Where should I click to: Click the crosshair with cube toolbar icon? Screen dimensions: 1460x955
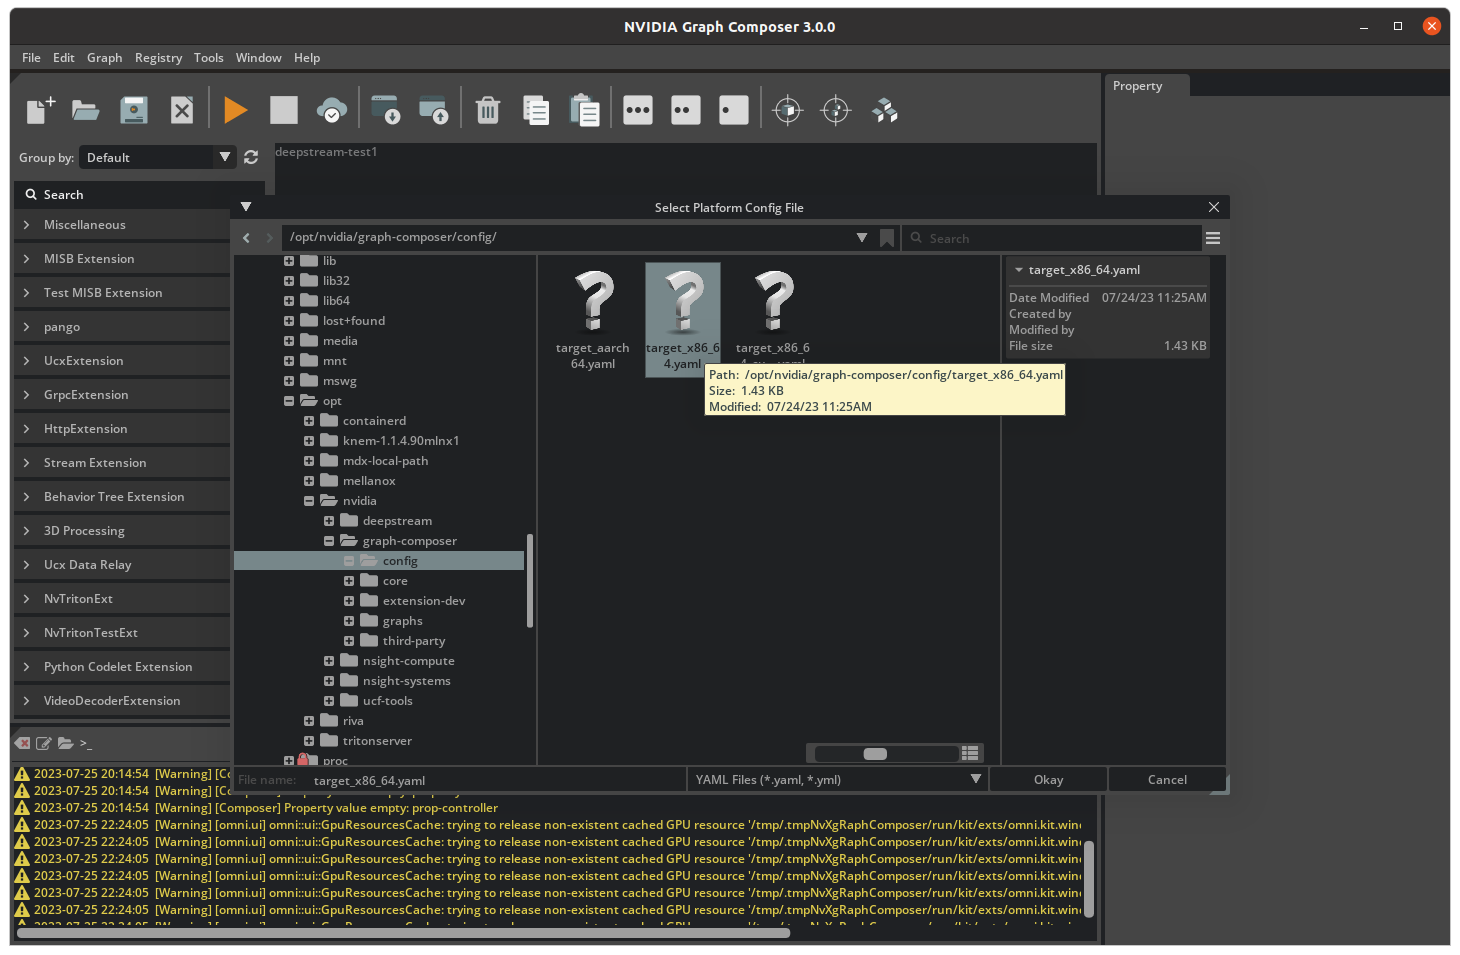point(788,110)
